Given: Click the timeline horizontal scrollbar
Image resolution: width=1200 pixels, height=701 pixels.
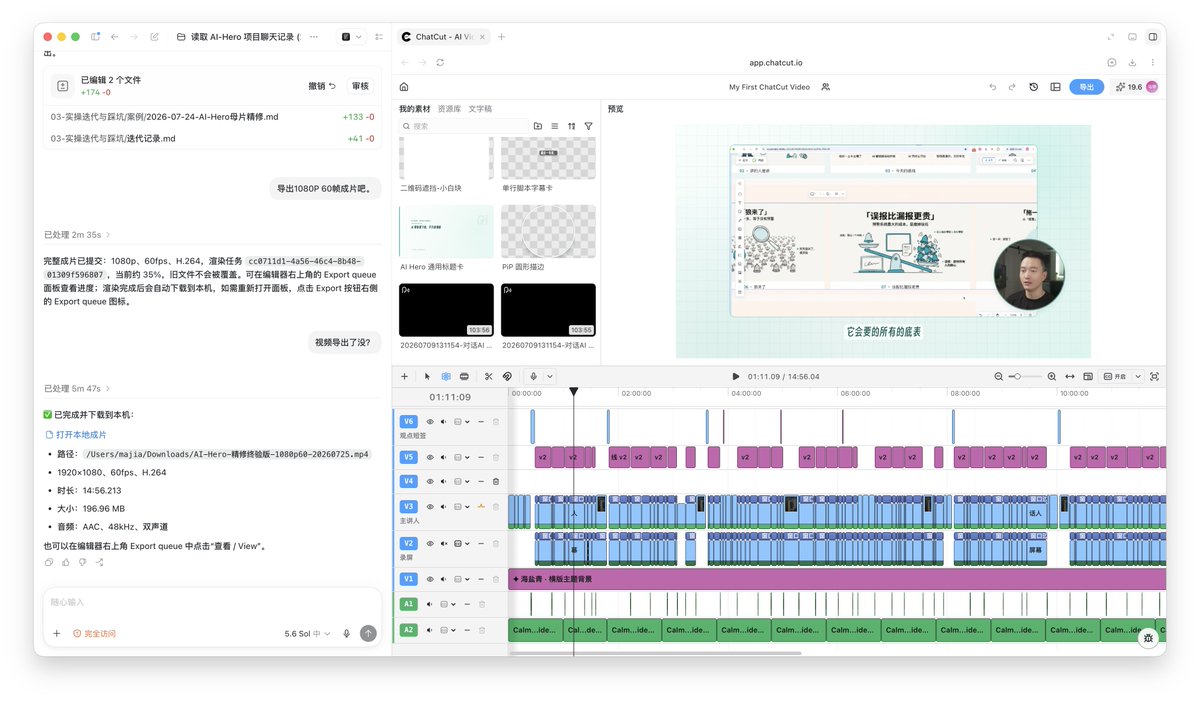Looking at the screenshot, I should point(655,653).
